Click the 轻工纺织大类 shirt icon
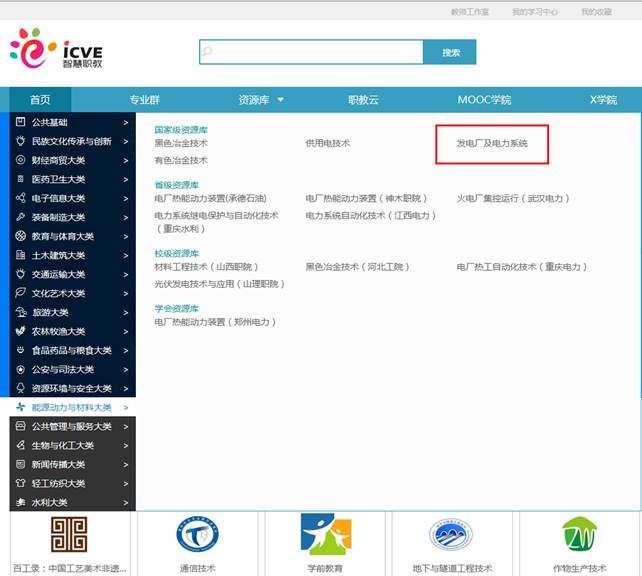This screenshot has height=576, width=642. (x=20, y=483)
